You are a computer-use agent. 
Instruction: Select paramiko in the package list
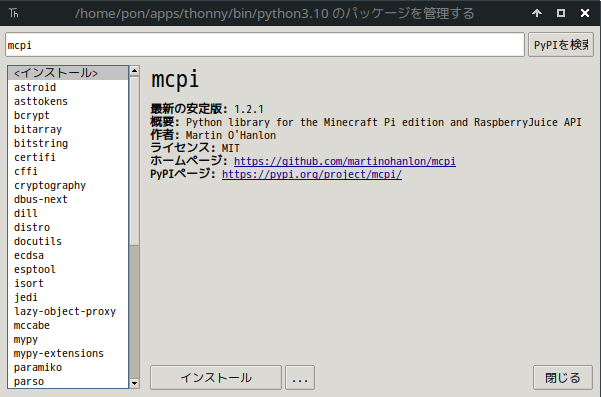point(68,367)
